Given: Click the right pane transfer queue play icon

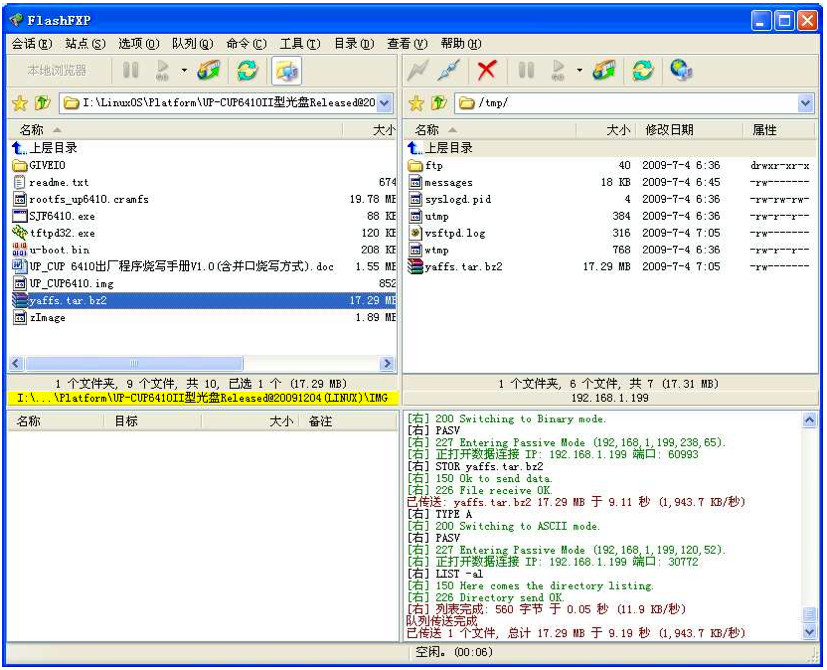Looking at the screenshot, I should point(558,70).
